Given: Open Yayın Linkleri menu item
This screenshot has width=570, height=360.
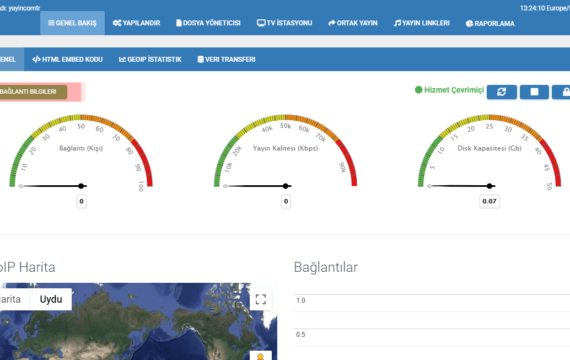Looking at the screenshot, I should (x=422, y=23).
